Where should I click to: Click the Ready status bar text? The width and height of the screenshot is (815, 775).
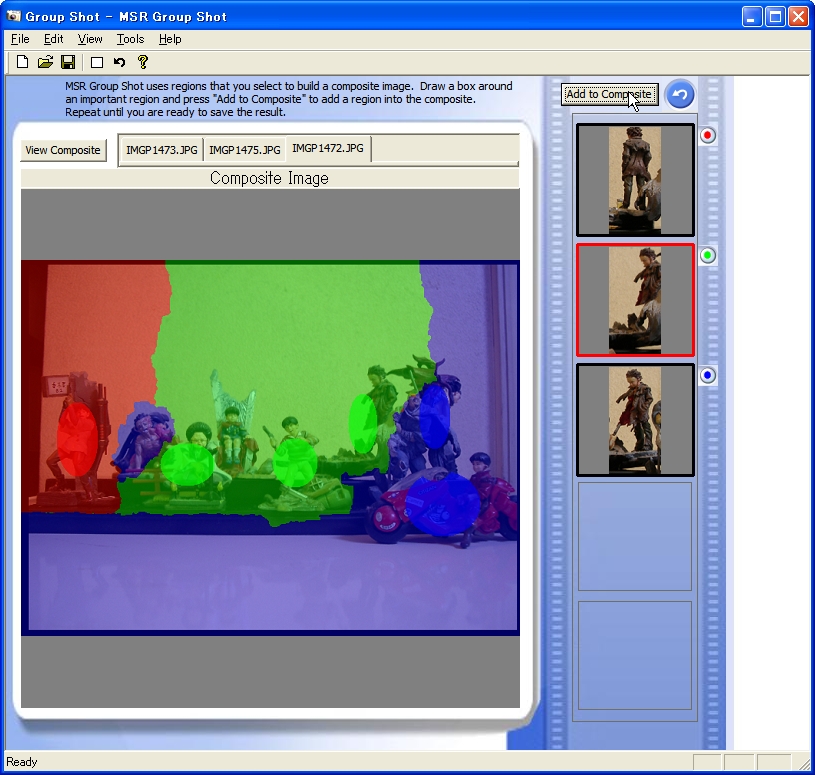22,761
